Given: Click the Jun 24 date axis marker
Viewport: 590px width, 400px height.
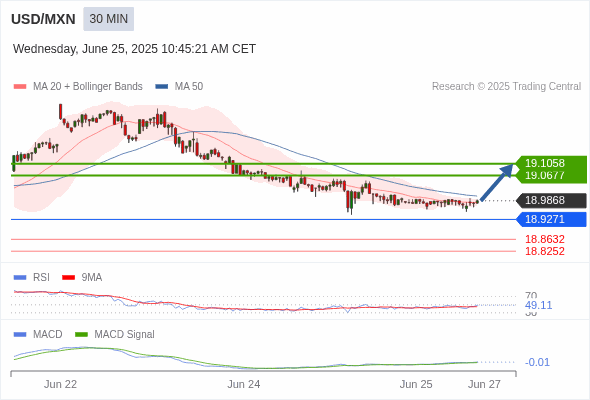Looking at the screenshot, I should pos(244,384).
